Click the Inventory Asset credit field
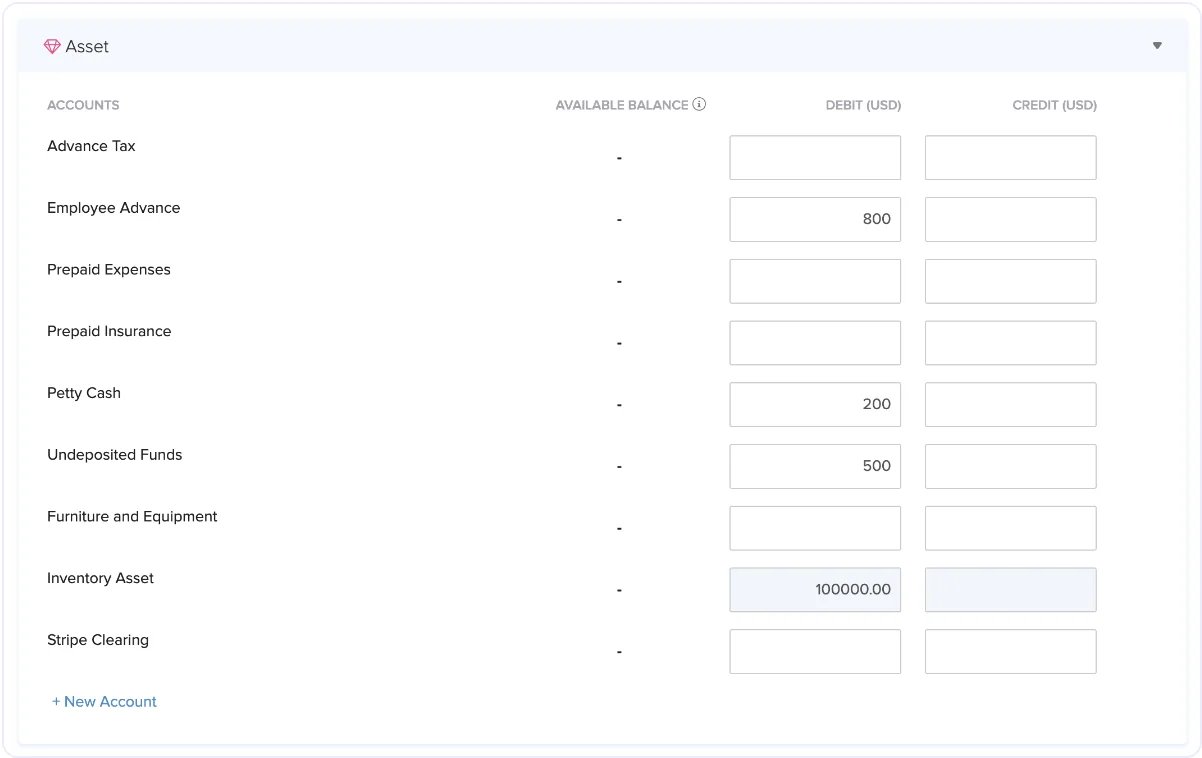The image size is (1202, 758). point(1010,590)
